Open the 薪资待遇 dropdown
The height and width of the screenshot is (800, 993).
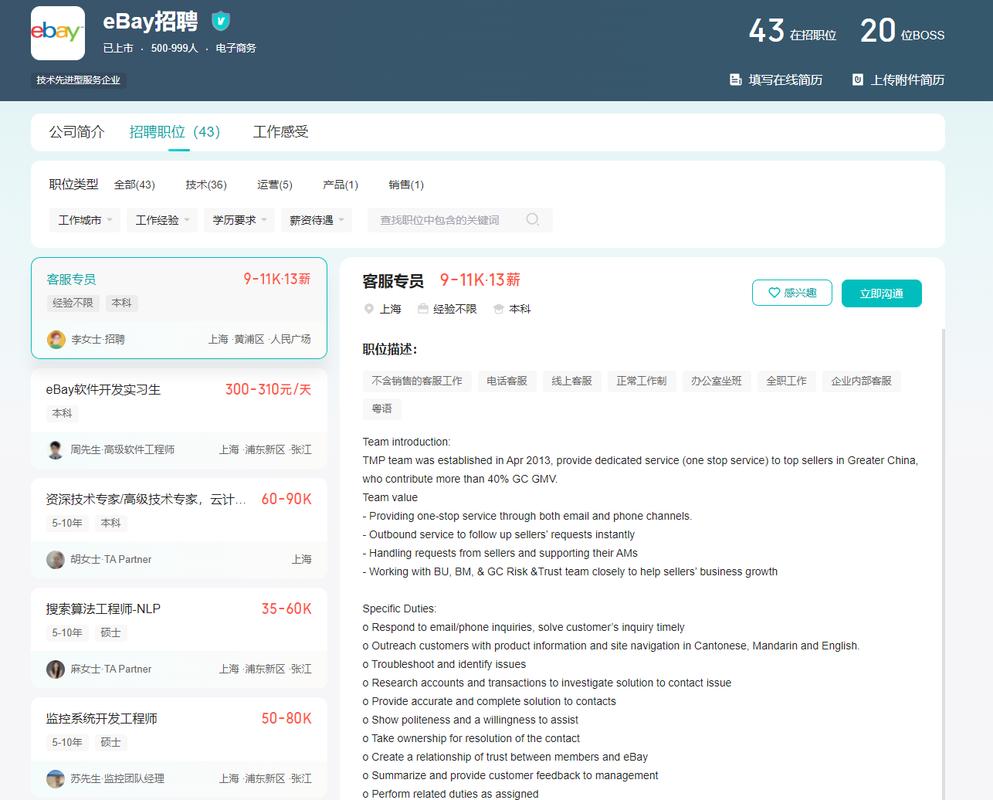coord(316,220)
